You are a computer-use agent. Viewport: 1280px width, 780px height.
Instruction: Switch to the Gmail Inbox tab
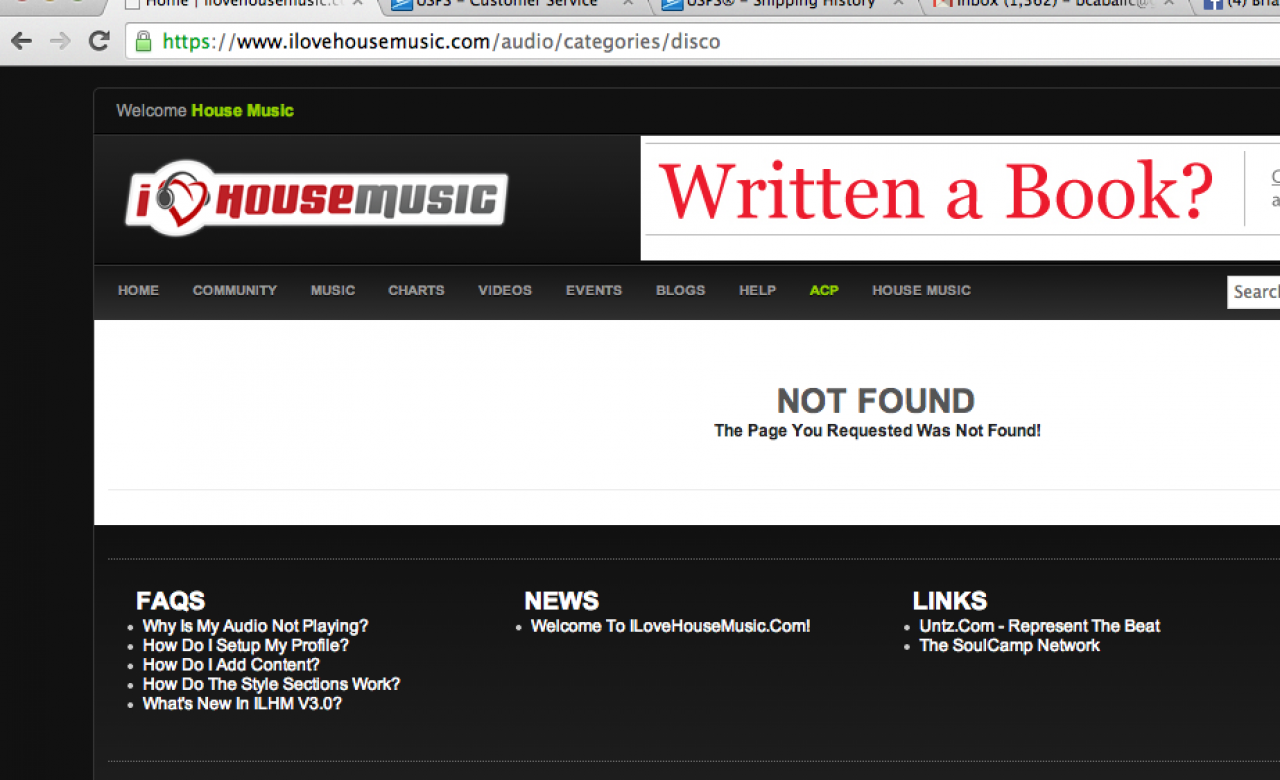[x=1050, y=4]
